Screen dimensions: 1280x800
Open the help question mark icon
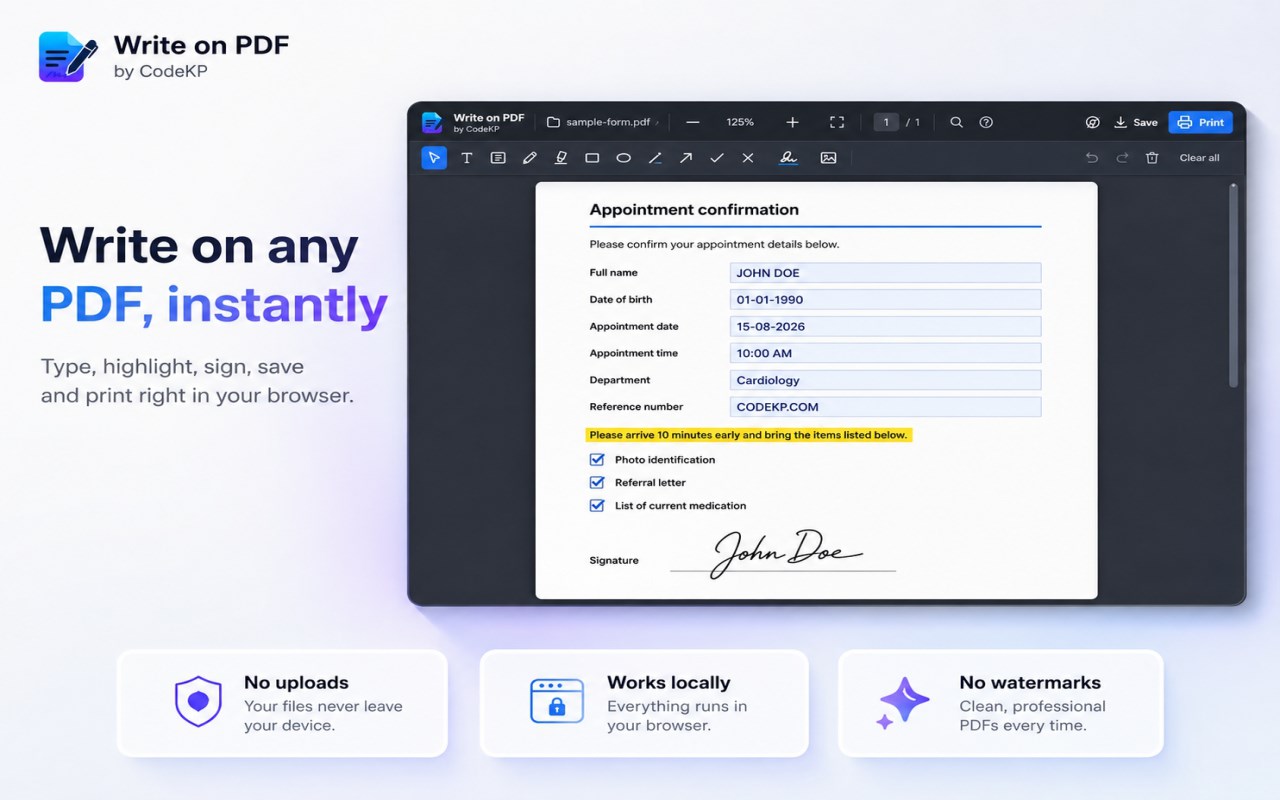click(x=986, y=122)
